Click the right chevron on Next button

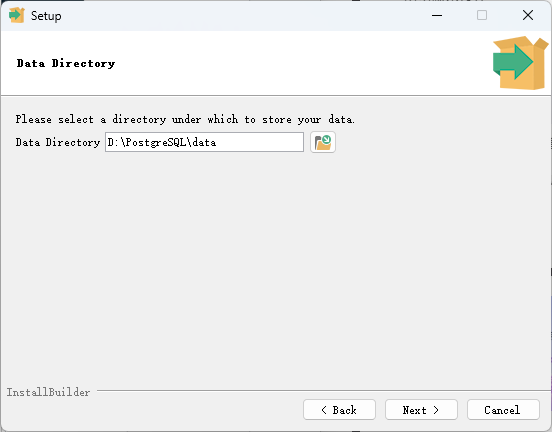[436, 410]
